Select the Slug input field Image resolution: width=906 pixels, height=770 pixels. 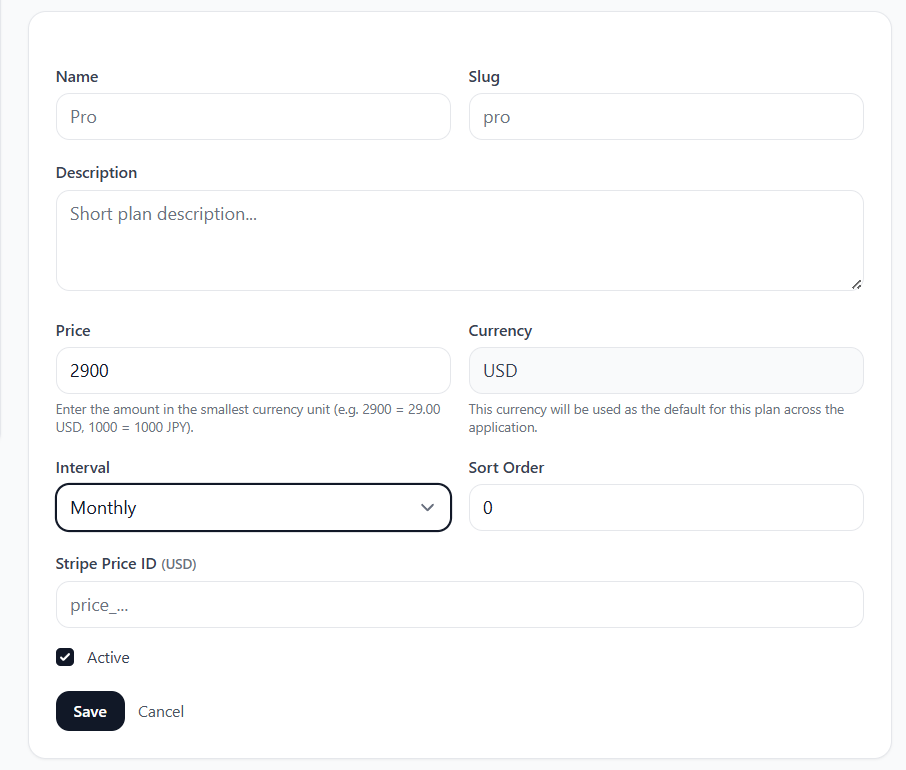coord(666,116)
